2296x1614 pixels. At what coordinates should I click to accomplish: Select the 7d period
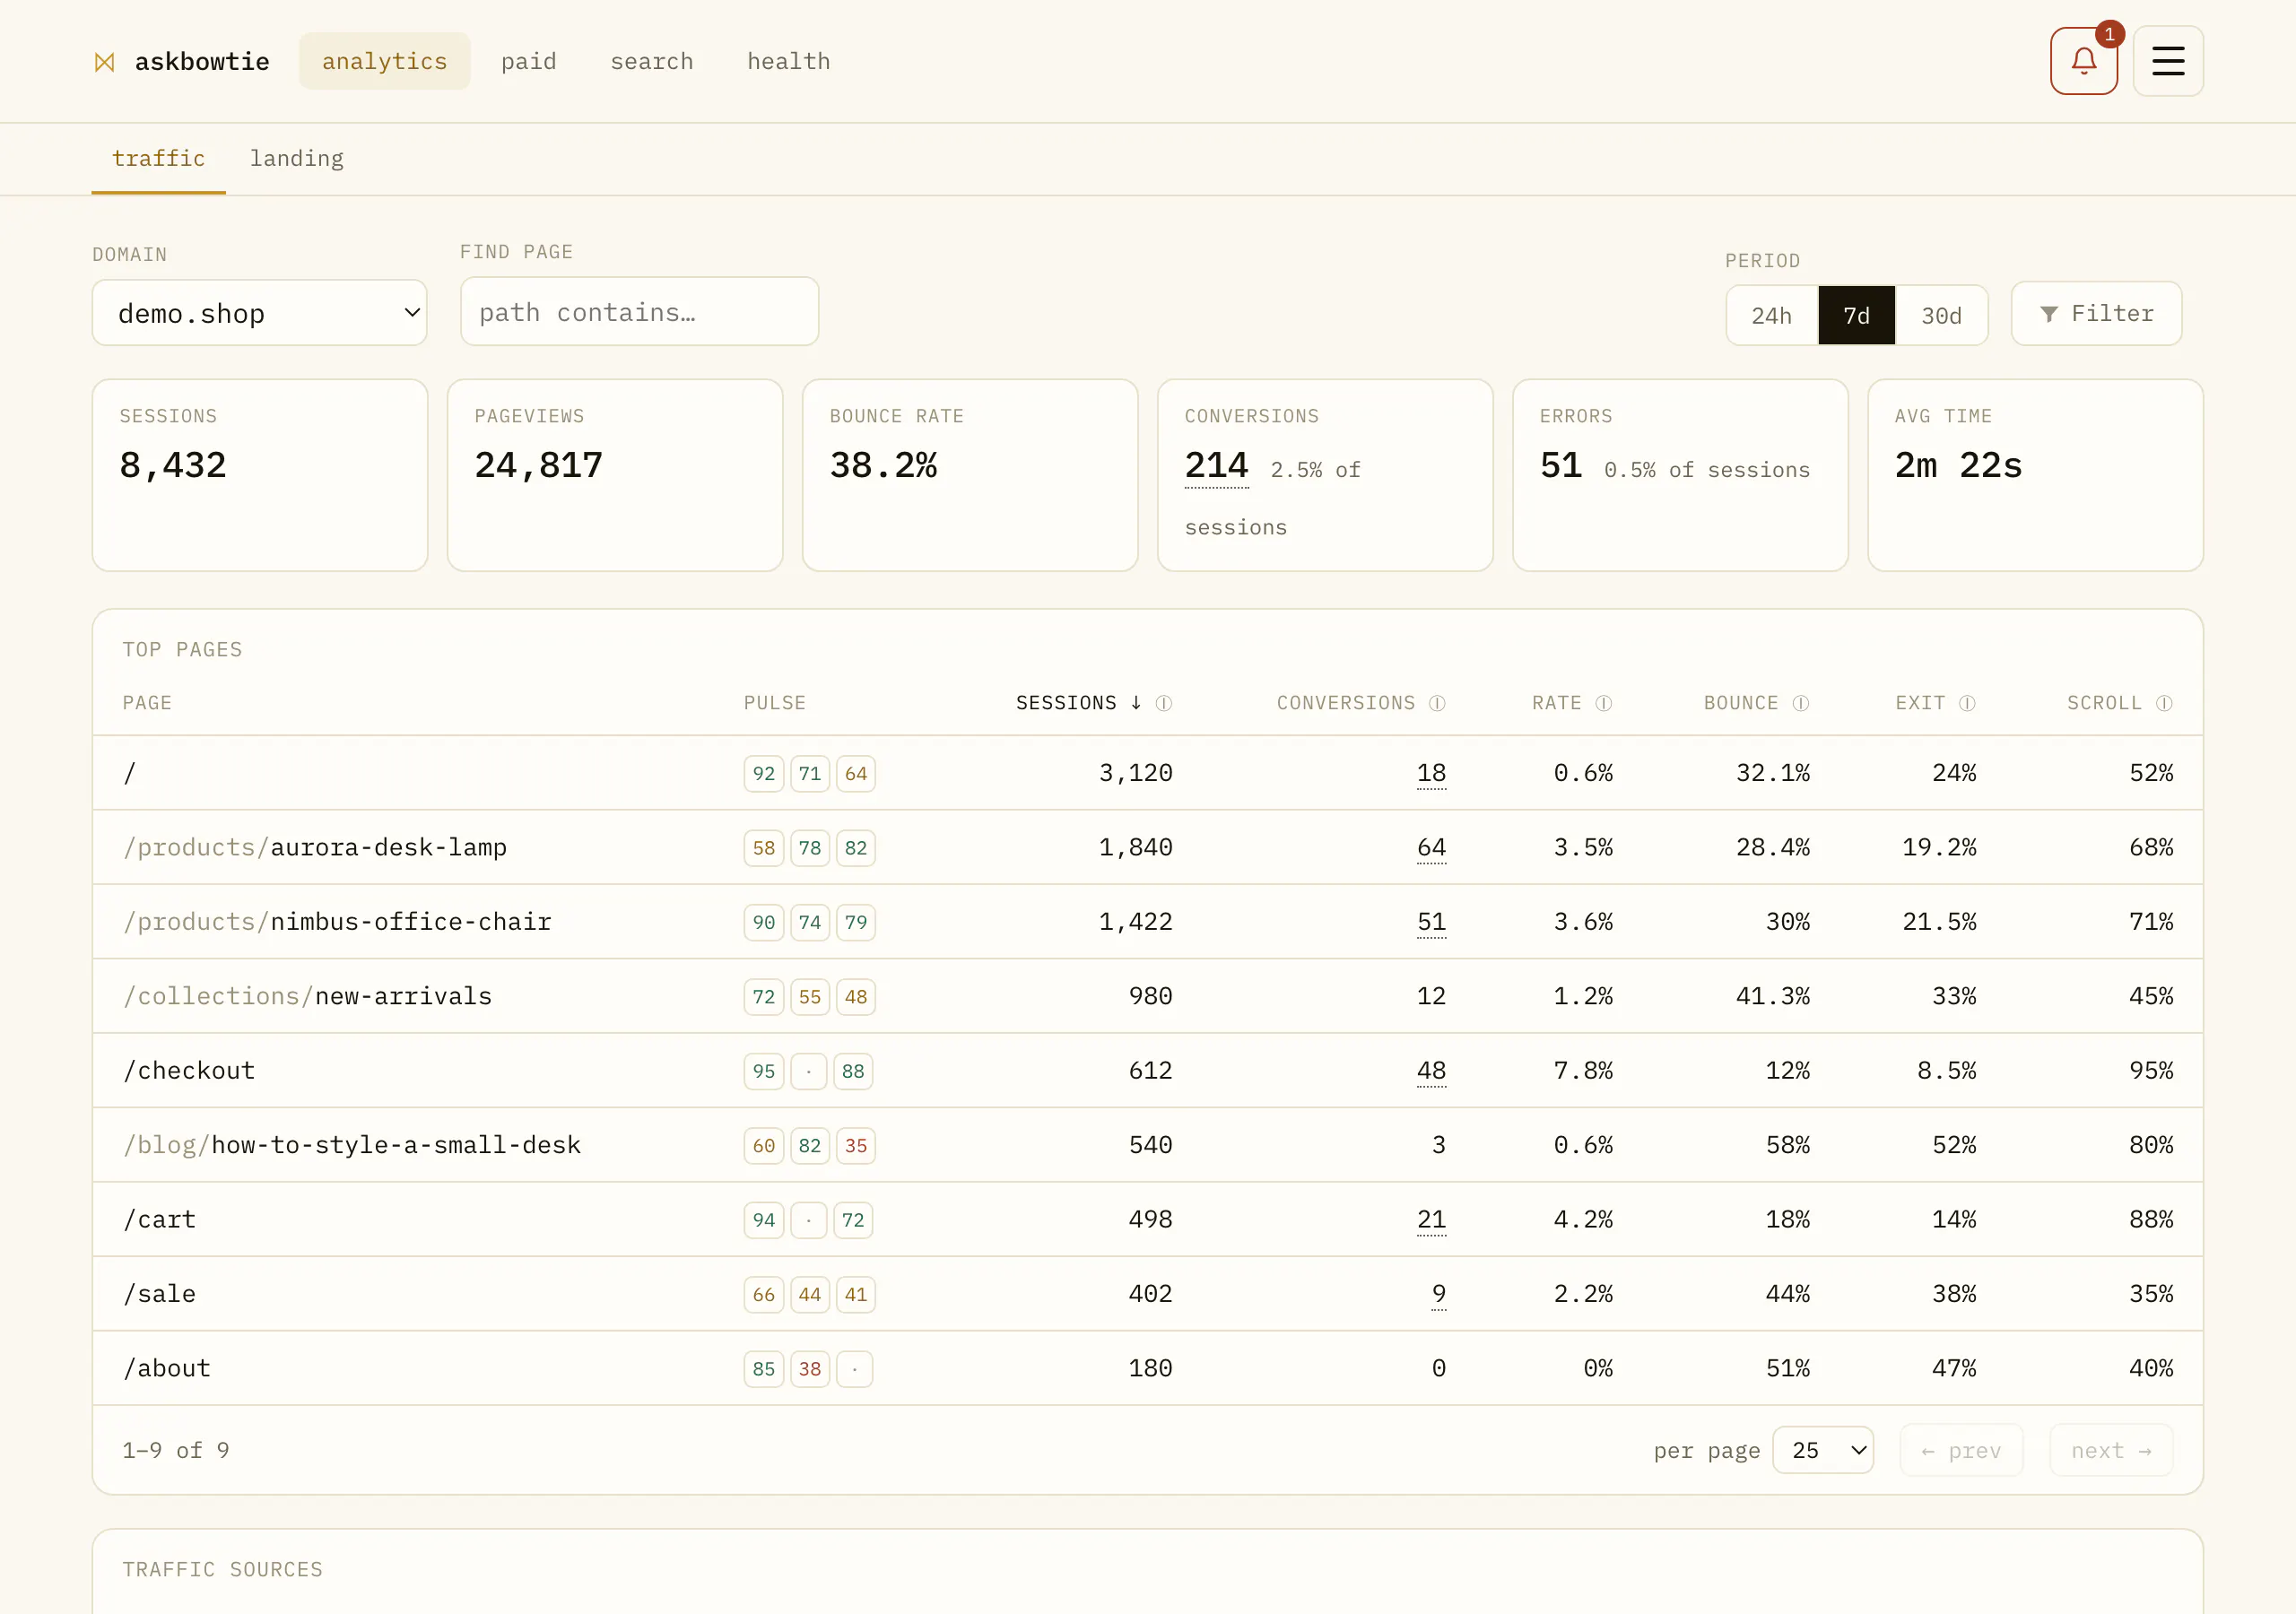[x=1856, y=316]
